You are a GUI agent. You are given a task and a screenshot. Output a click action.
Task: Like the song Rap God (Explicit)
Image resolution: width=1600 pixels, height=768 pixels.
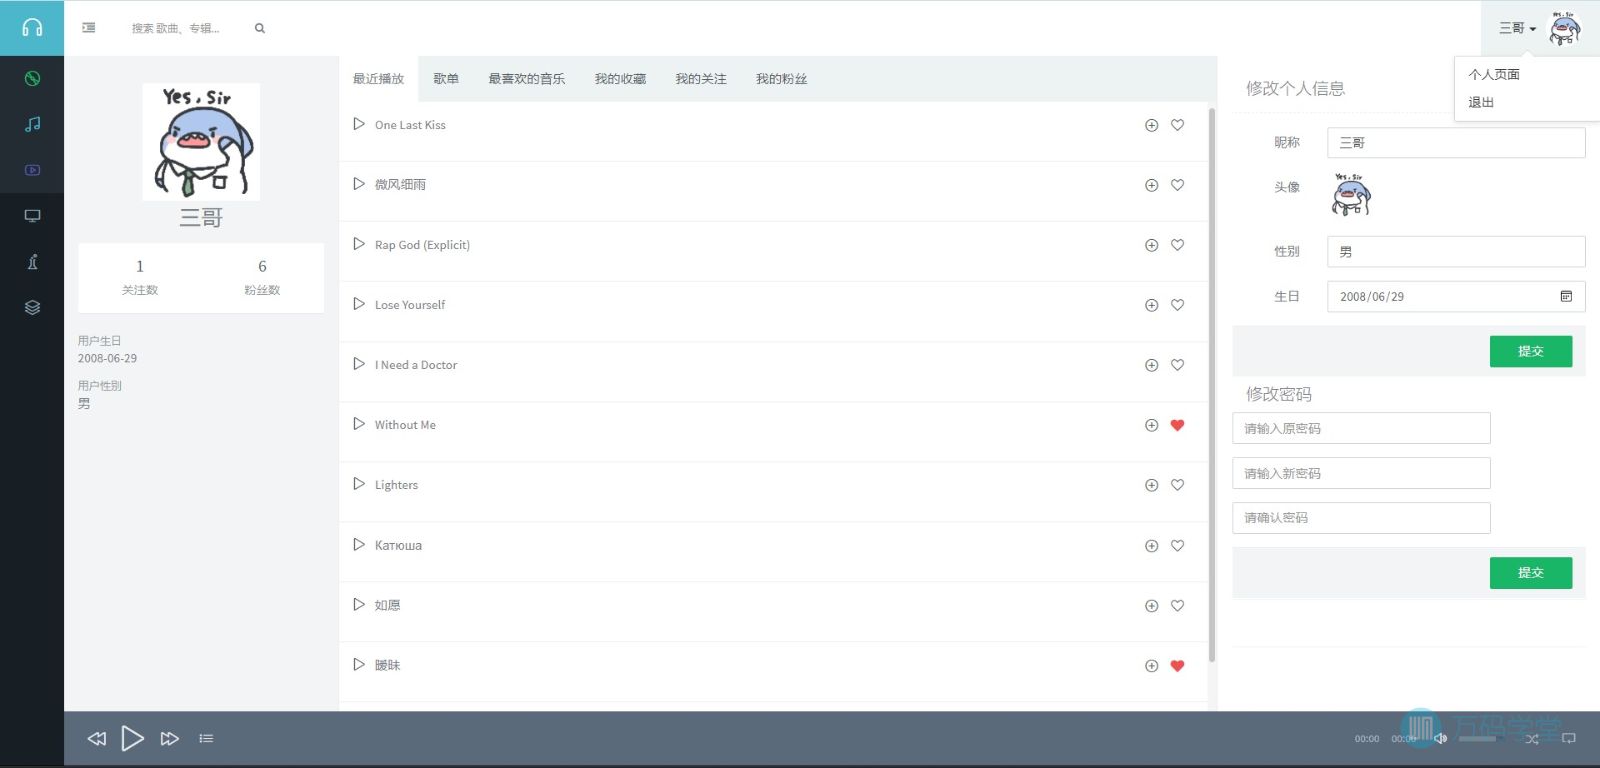click(x=1177, y=245)
